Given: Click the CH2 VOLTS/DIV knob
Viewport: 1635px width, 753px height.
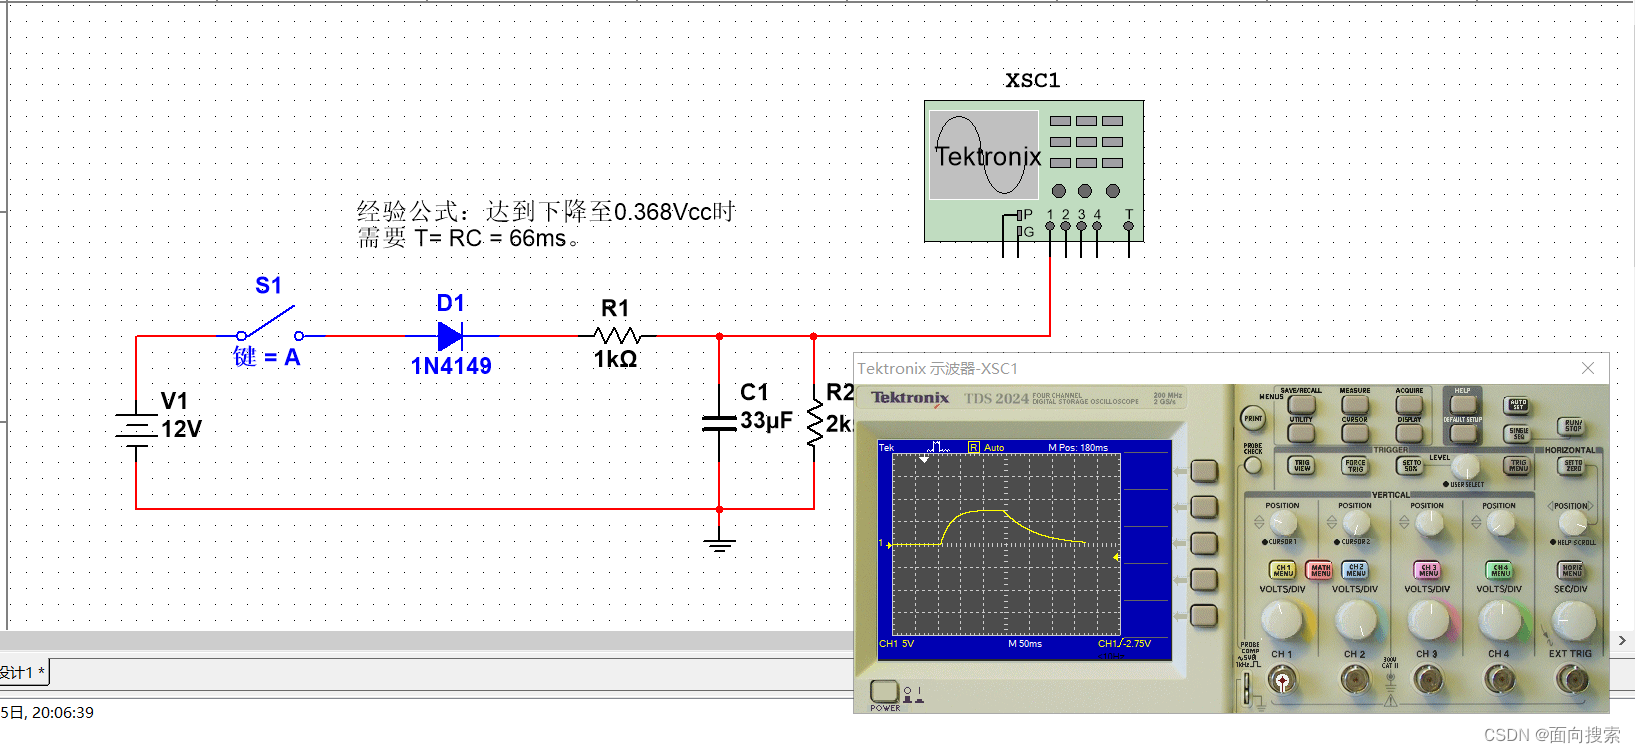Looking at the screenshot, I should [1356, 621].
